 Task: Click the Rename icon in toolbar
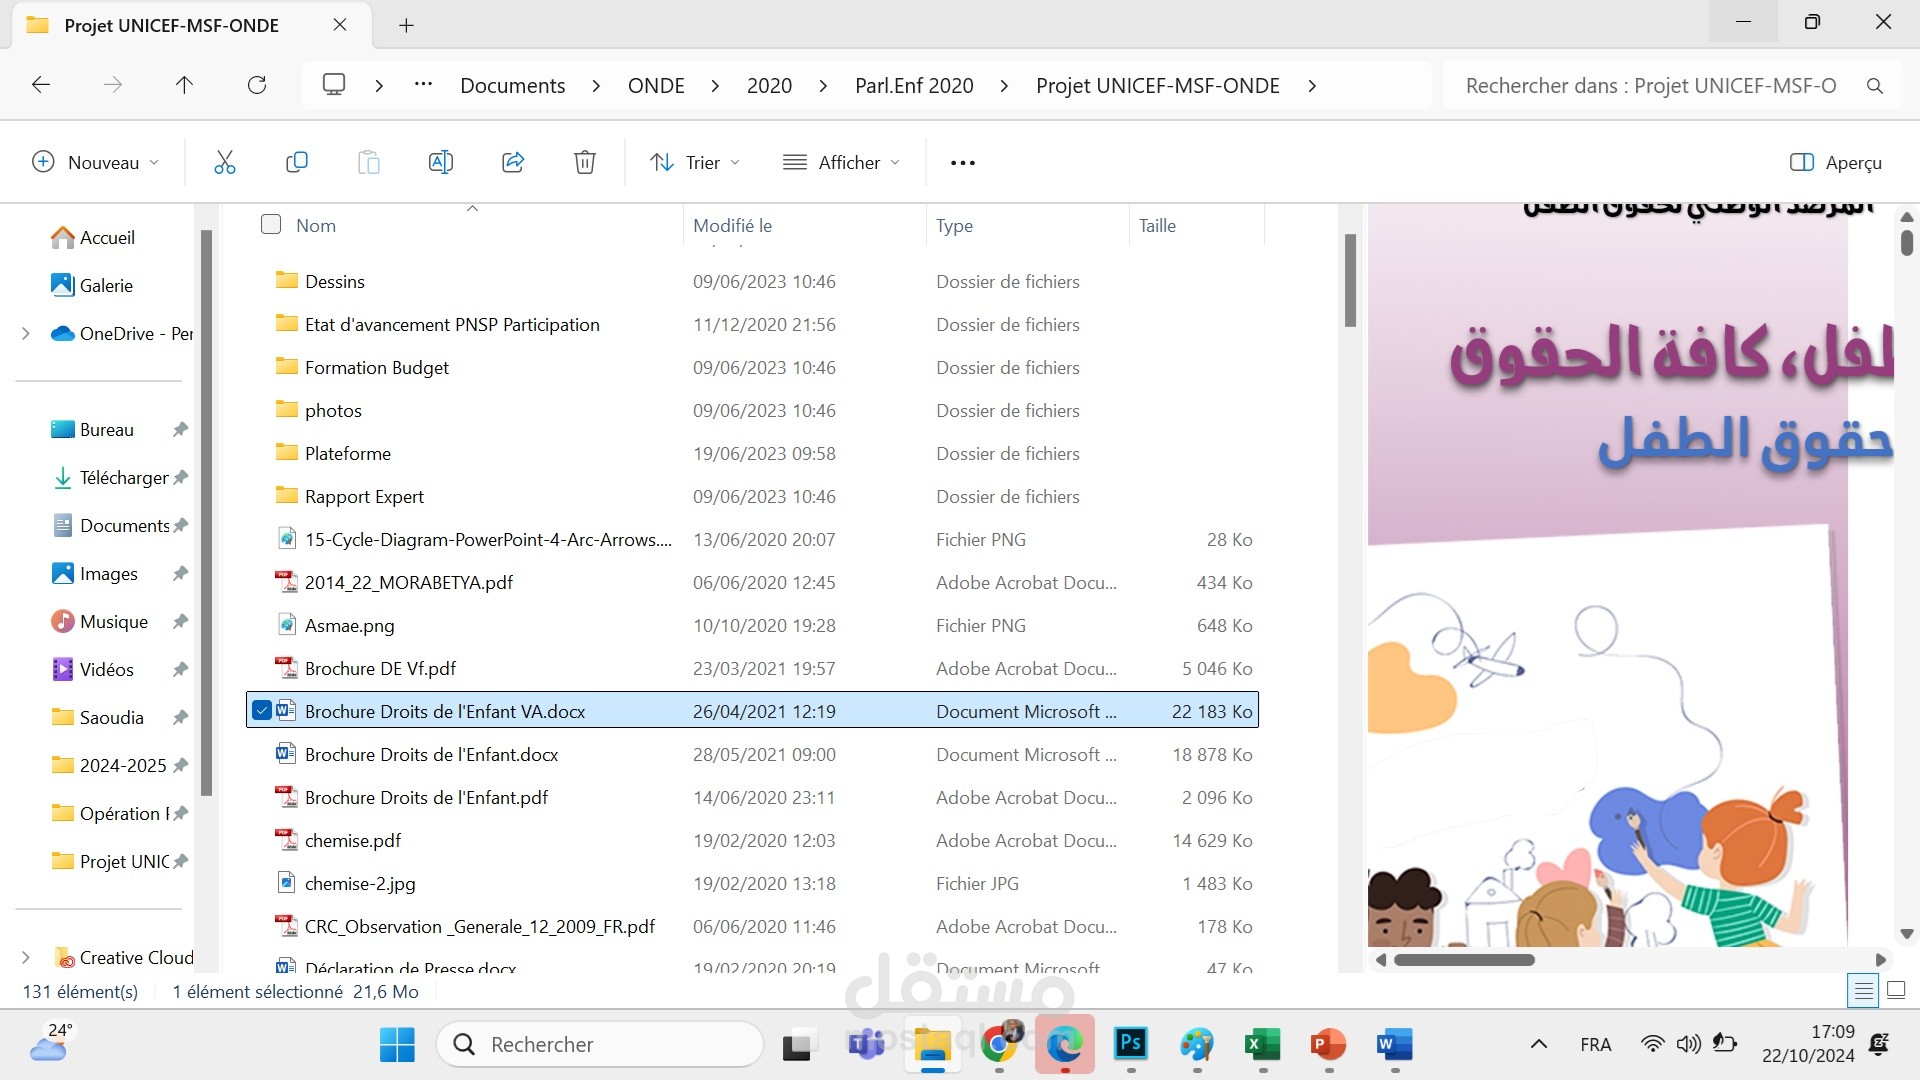(x=441, y=162)
